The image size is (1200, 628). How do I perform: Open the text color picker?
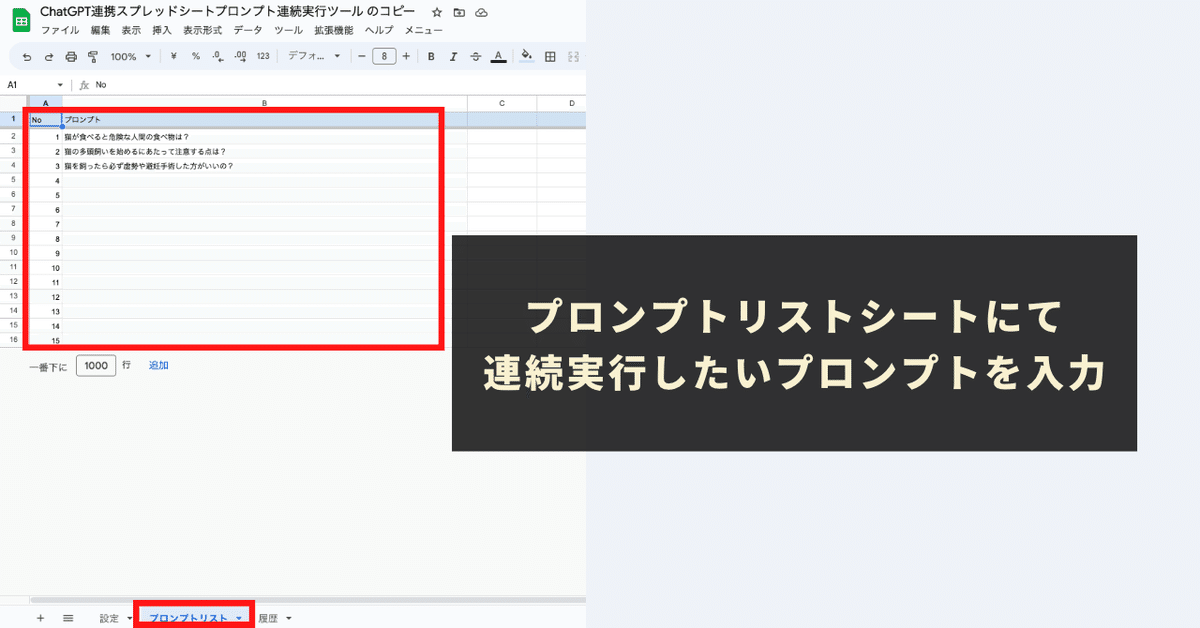coord(498,57)
